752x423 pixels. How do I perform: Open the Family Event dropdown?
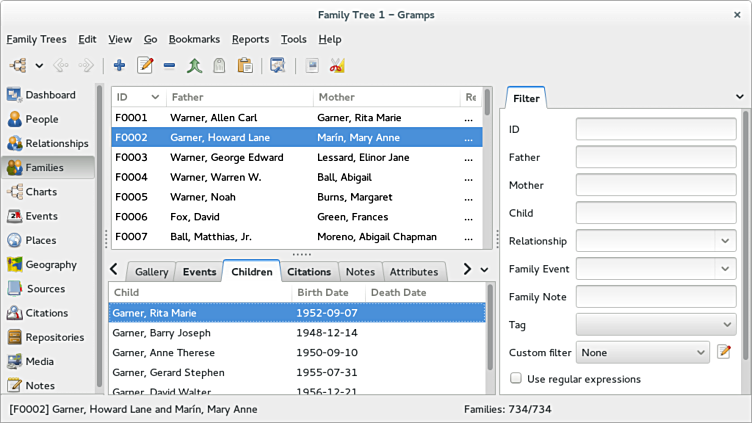725,269
